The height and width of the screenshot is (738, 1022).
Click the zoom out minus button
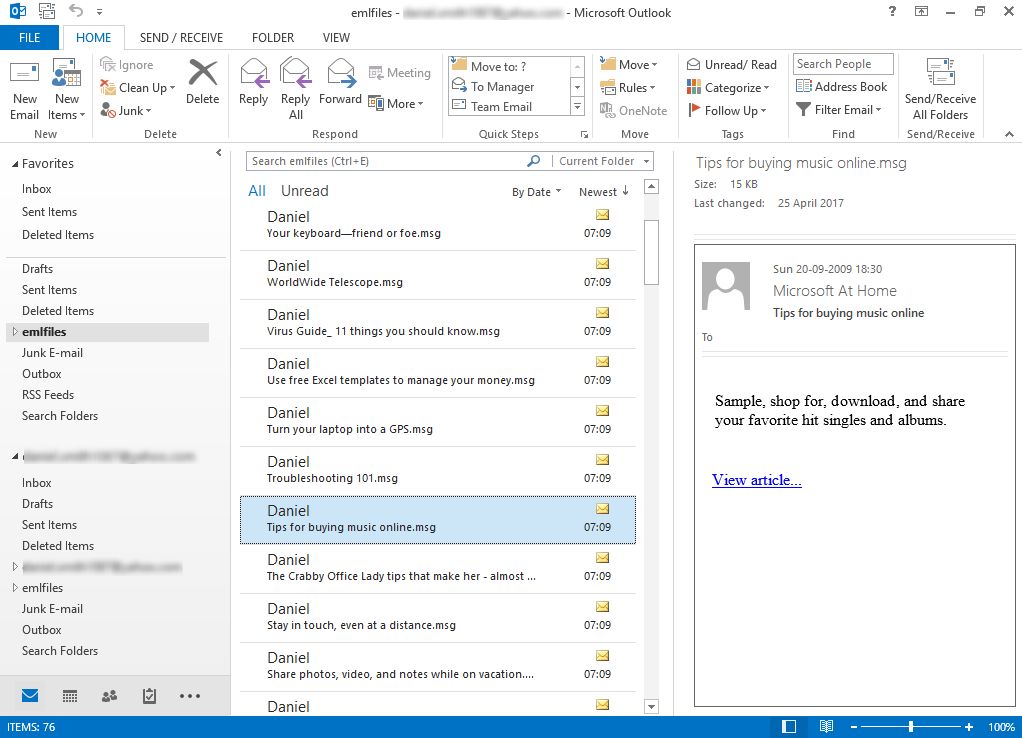click(854, 726)
